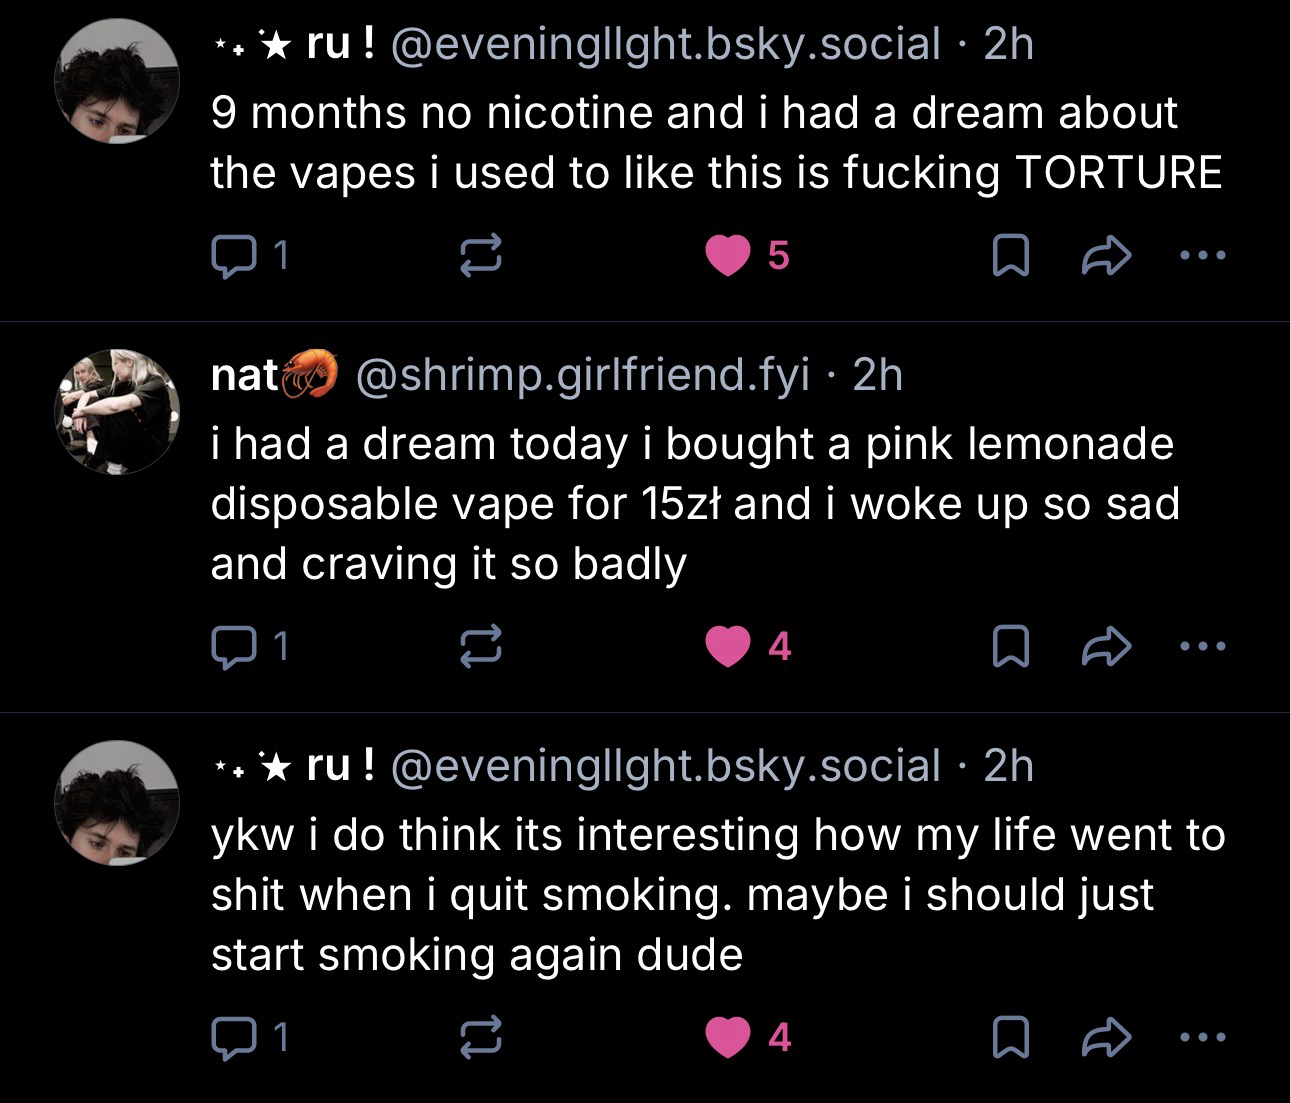Image resolution: width=1290 pixels, height=1103 pixels.
Task: Open @eveningllght.bsky.social handle on the top post
Action: pos(666,44)
